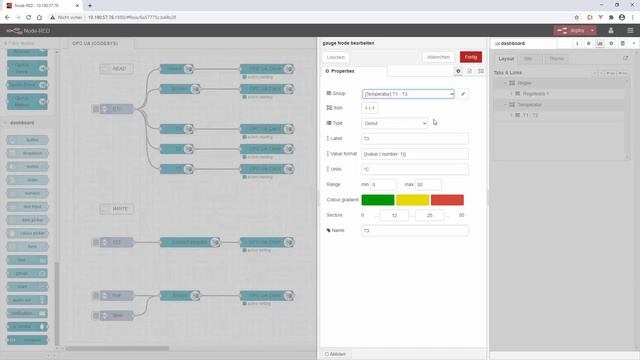Click the second Sectors value field
This screenshot has height=360, width=640.
(429, 215)
